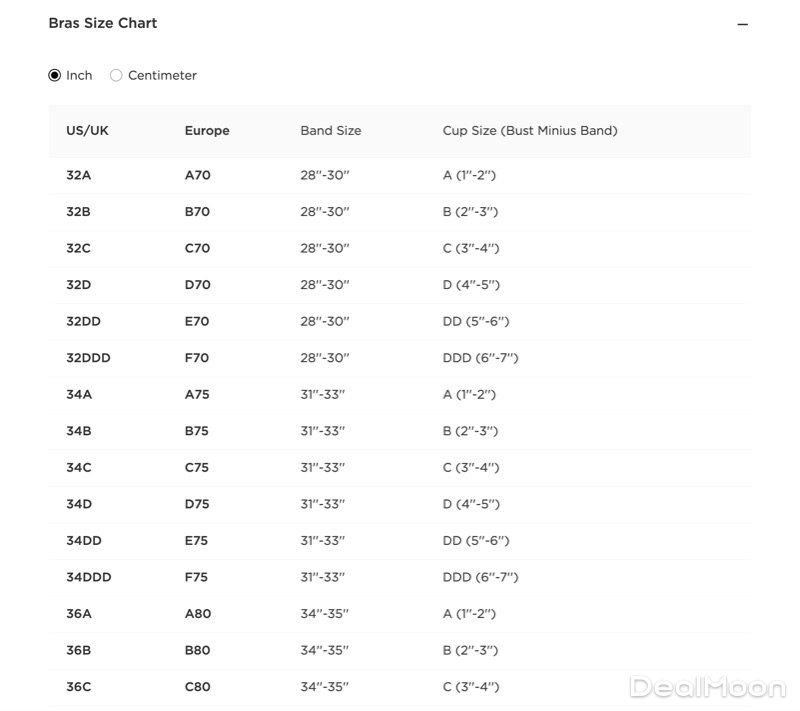Select the Inch radio button
This screenshot has width=800, height=711.
click(x=55, y=75)
